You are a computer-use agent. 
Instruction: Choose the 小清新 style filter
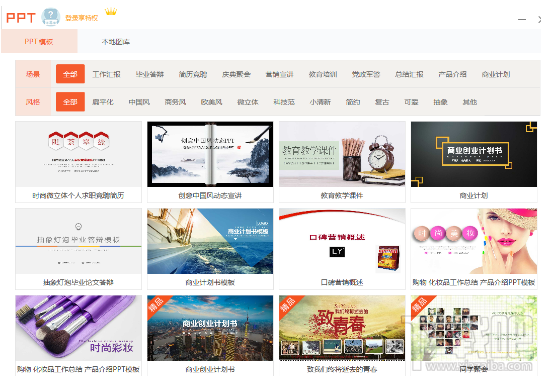point(320,102)
